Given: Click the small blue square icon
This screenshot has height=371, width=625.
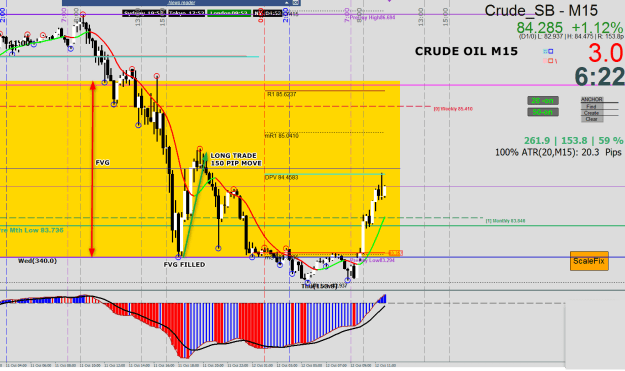Looking at the screenshot, I should point(550,51).
